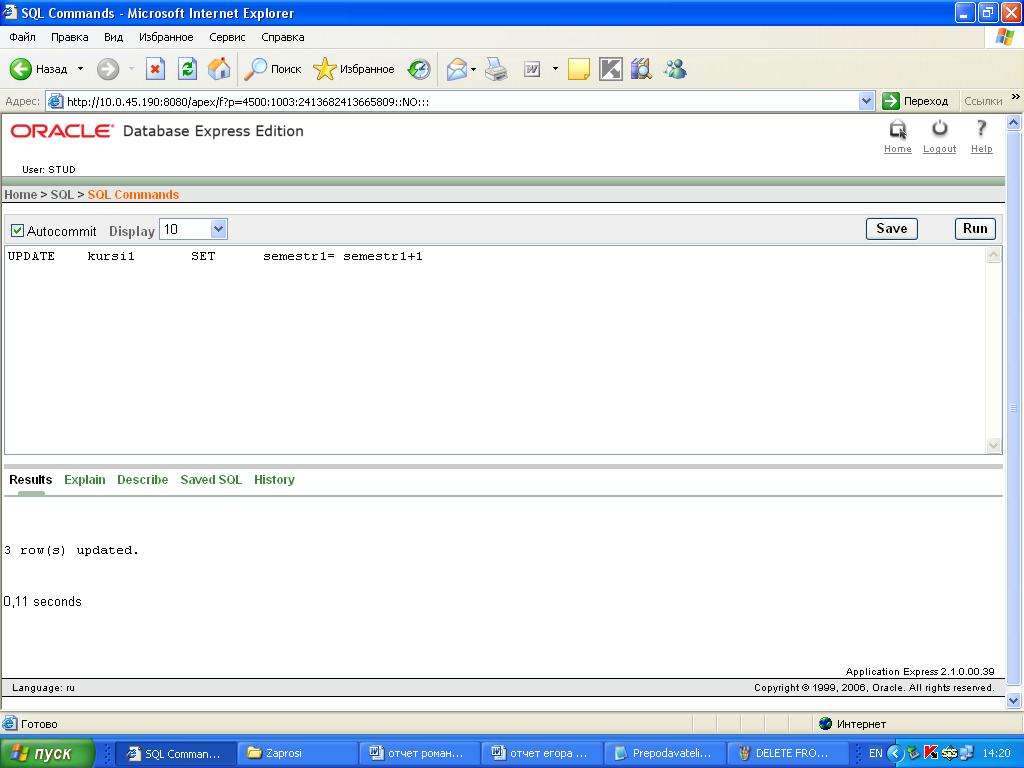Click the Kaspersky tray icon
Image resolution: width=1024 pixels, height=768 pixels.
click(x=931, y=753)
